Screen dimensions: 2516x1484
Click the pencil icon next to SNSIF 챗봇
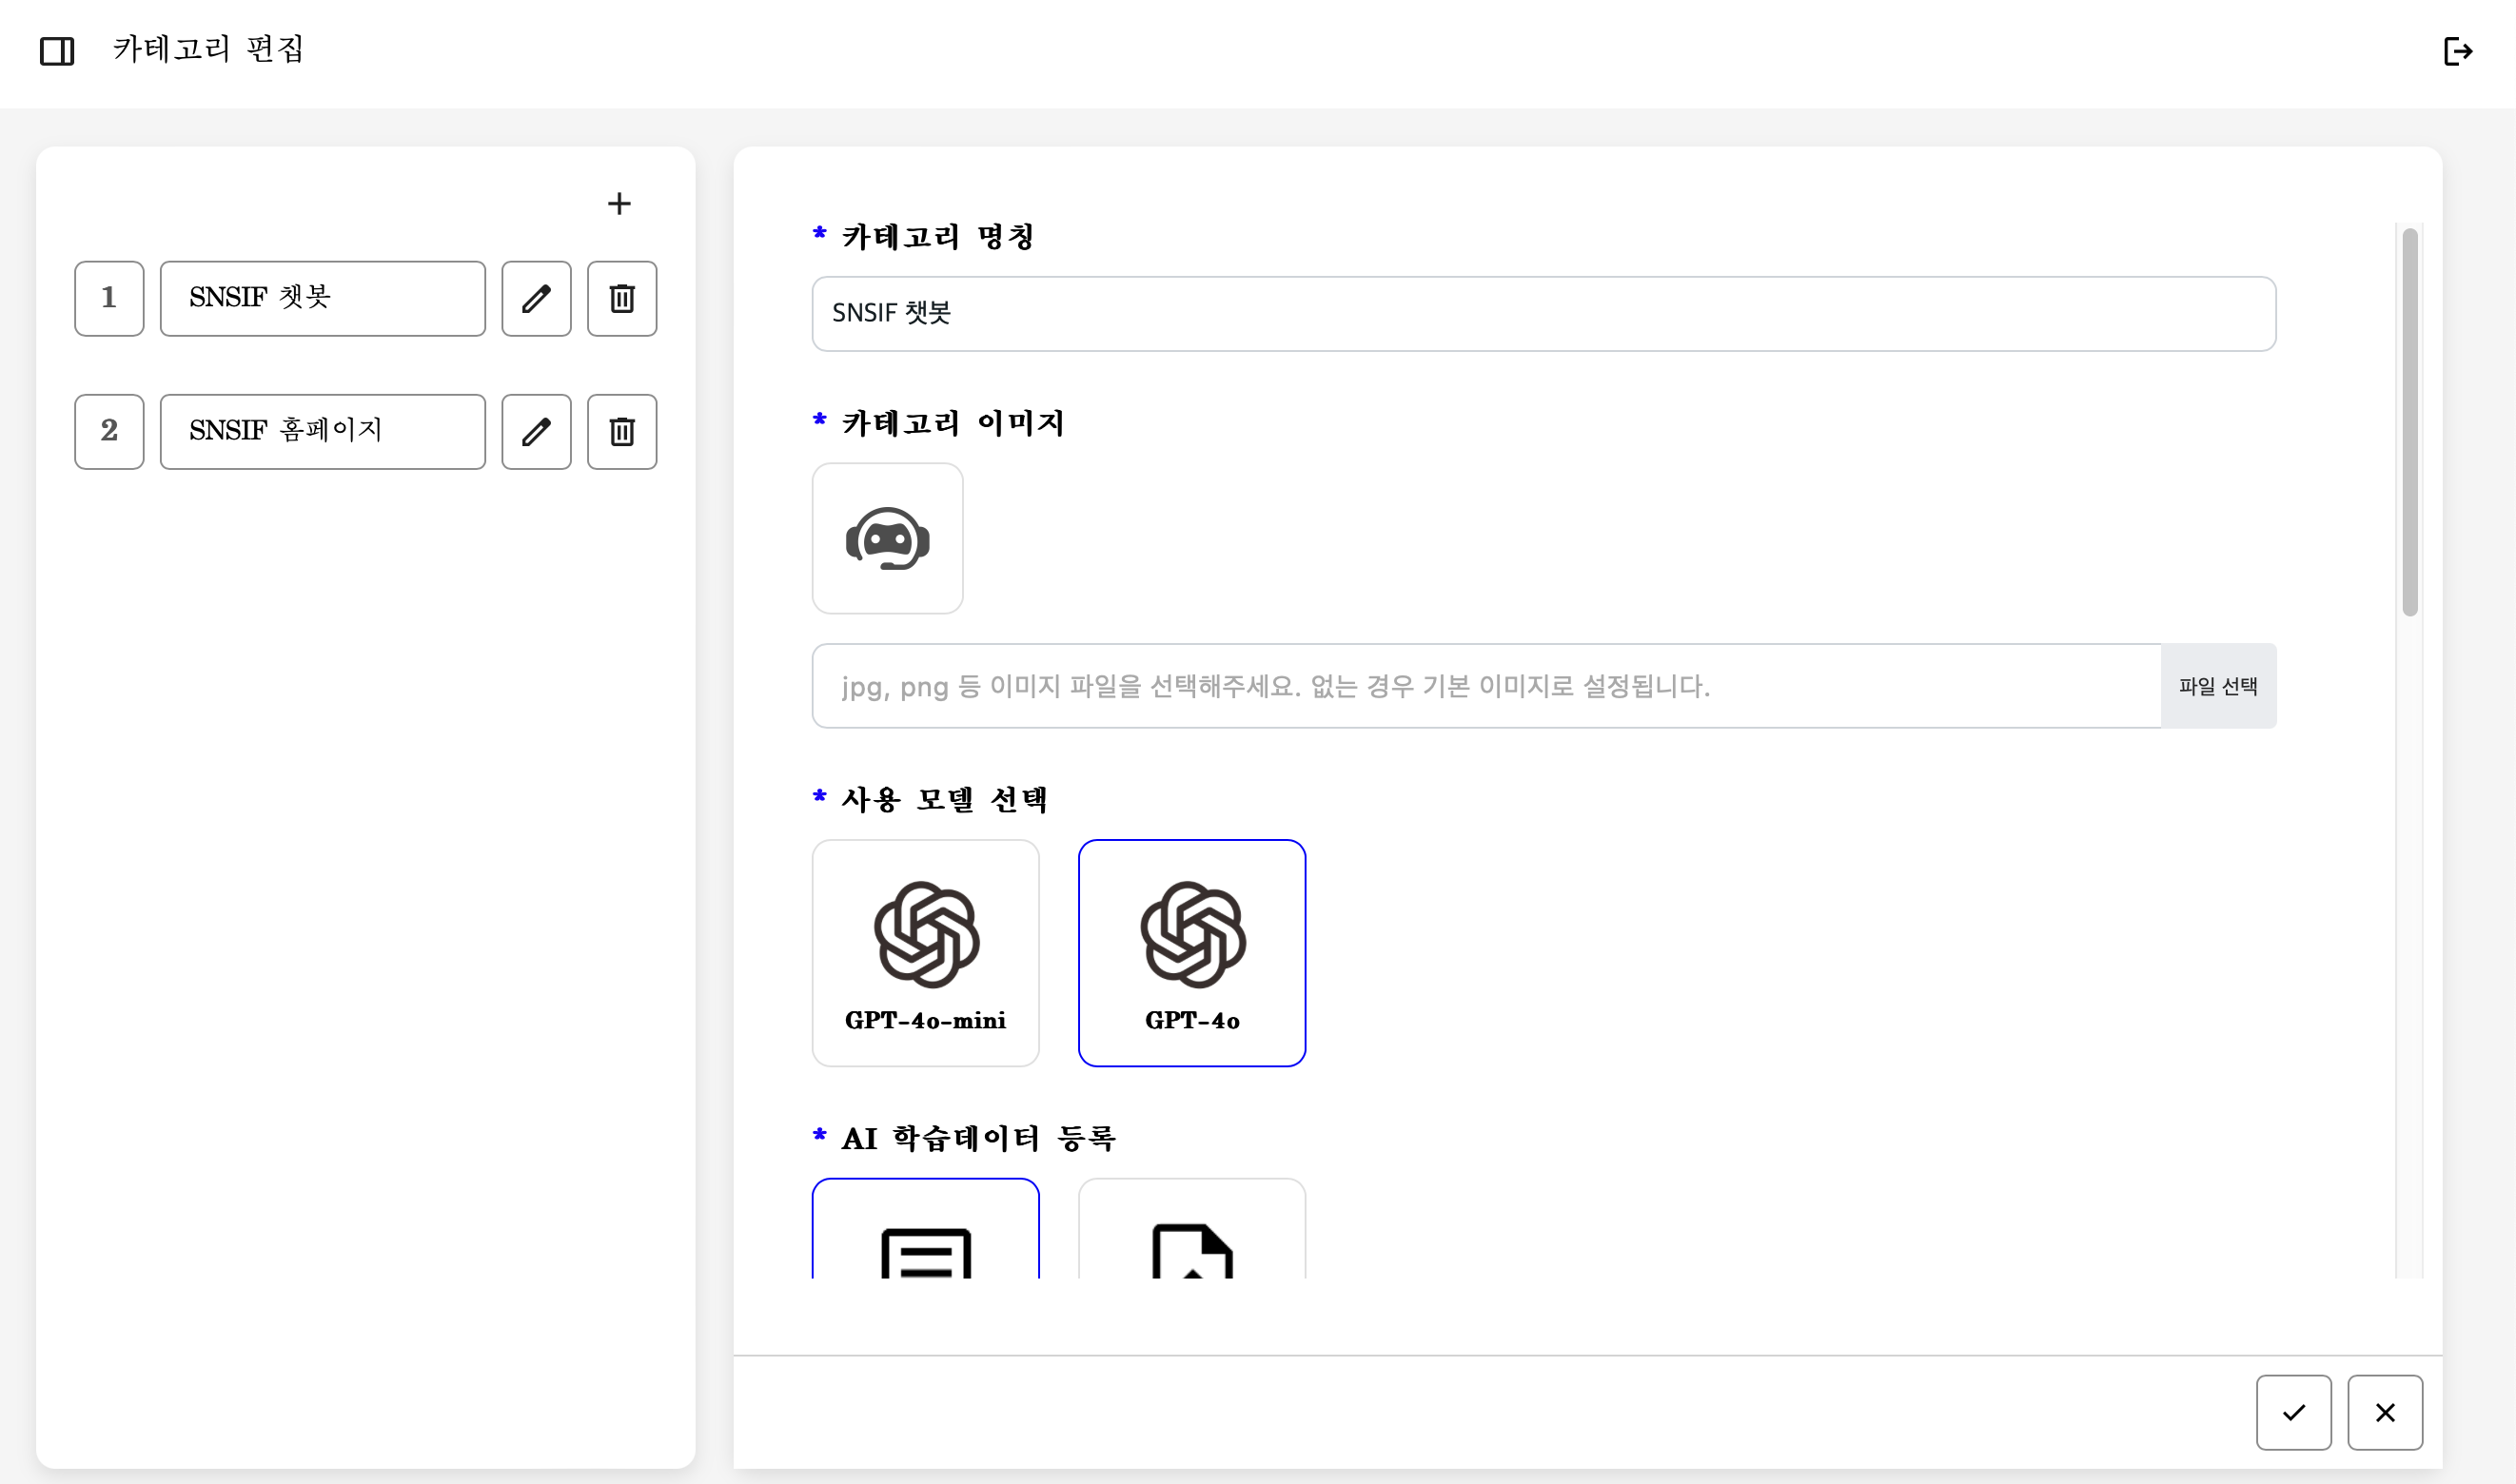click(536, 298)
